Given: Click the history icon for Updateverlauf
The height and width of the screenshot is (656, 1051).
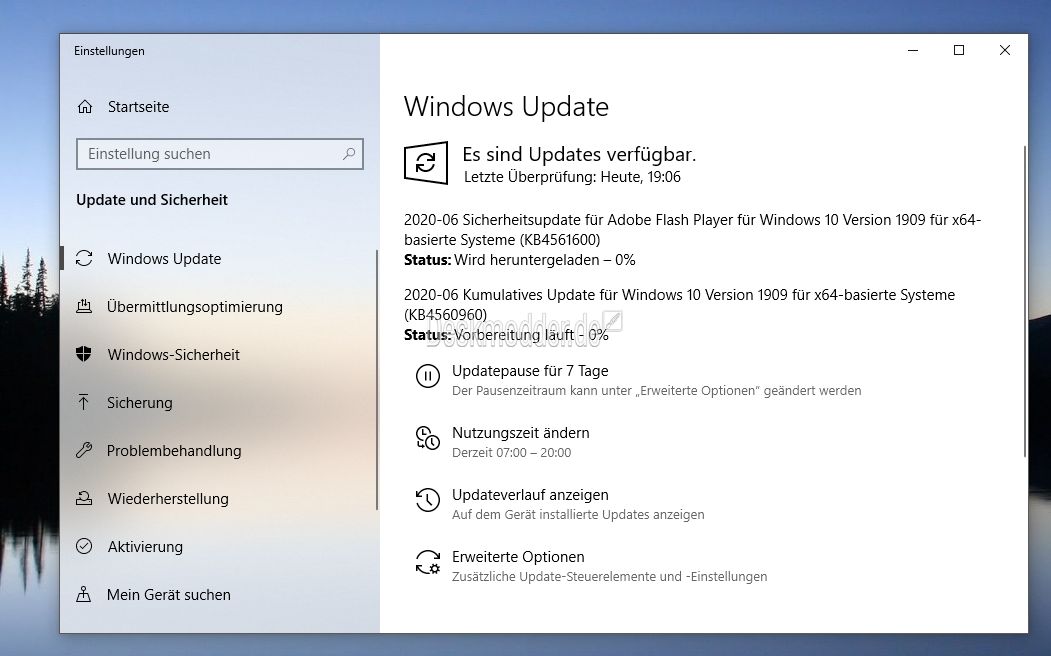Looking at the screenshot, I should (x=428, y=500).
